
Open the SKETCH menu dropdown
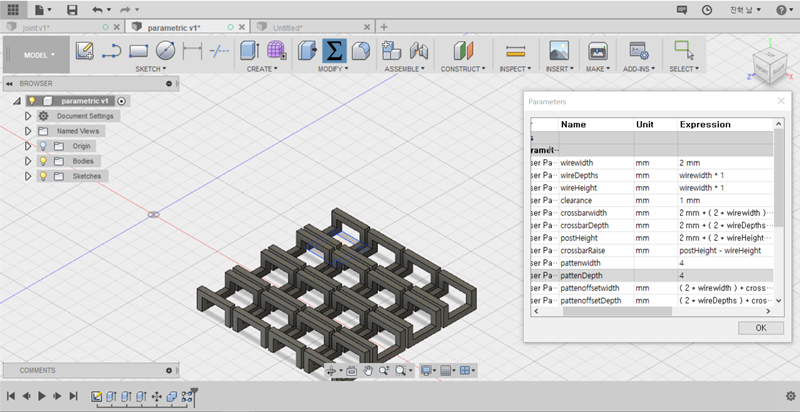(151, 69)
